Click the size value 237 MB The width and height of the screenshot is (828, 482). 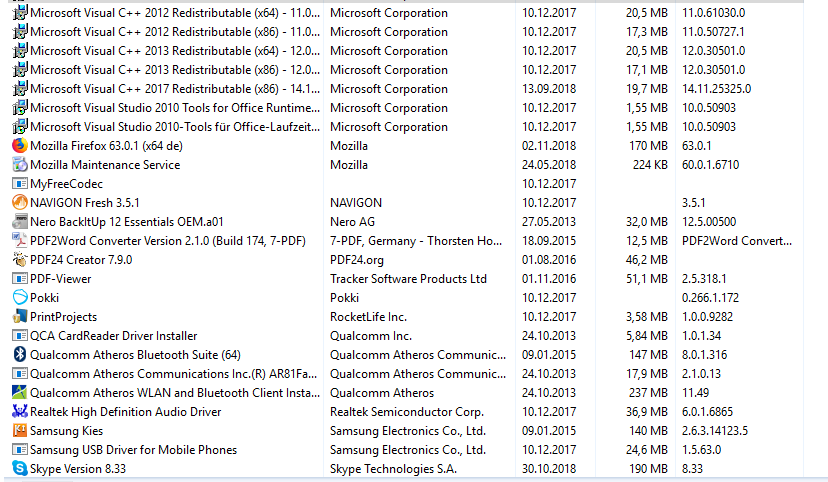(648, 393)
